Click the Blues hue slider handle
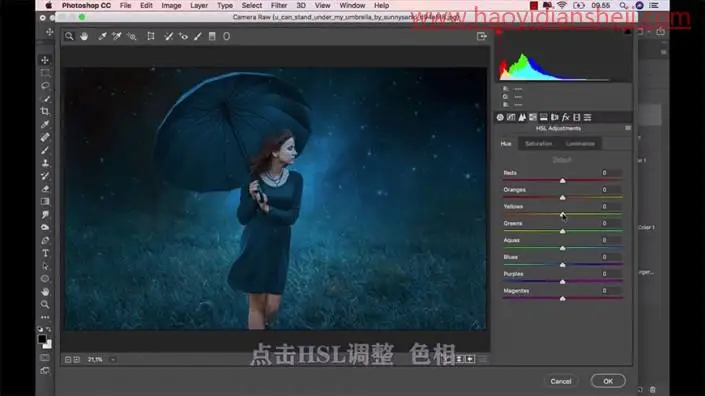This screenshot has height=396, width=705. (x=562, y=265)
